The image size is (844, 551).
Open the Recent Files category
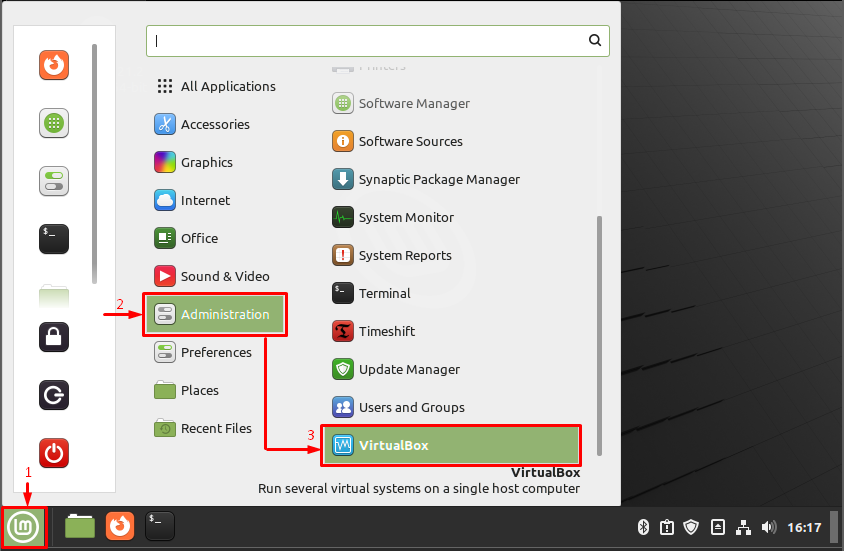215,429
